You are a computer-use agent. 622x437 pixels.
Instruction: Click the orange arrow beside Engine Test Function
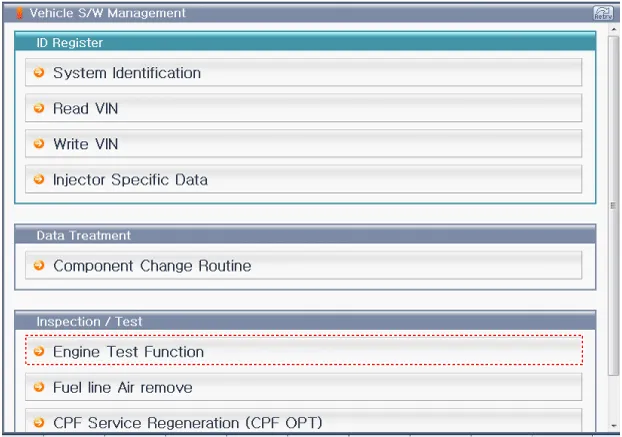(x=39, y=352)
